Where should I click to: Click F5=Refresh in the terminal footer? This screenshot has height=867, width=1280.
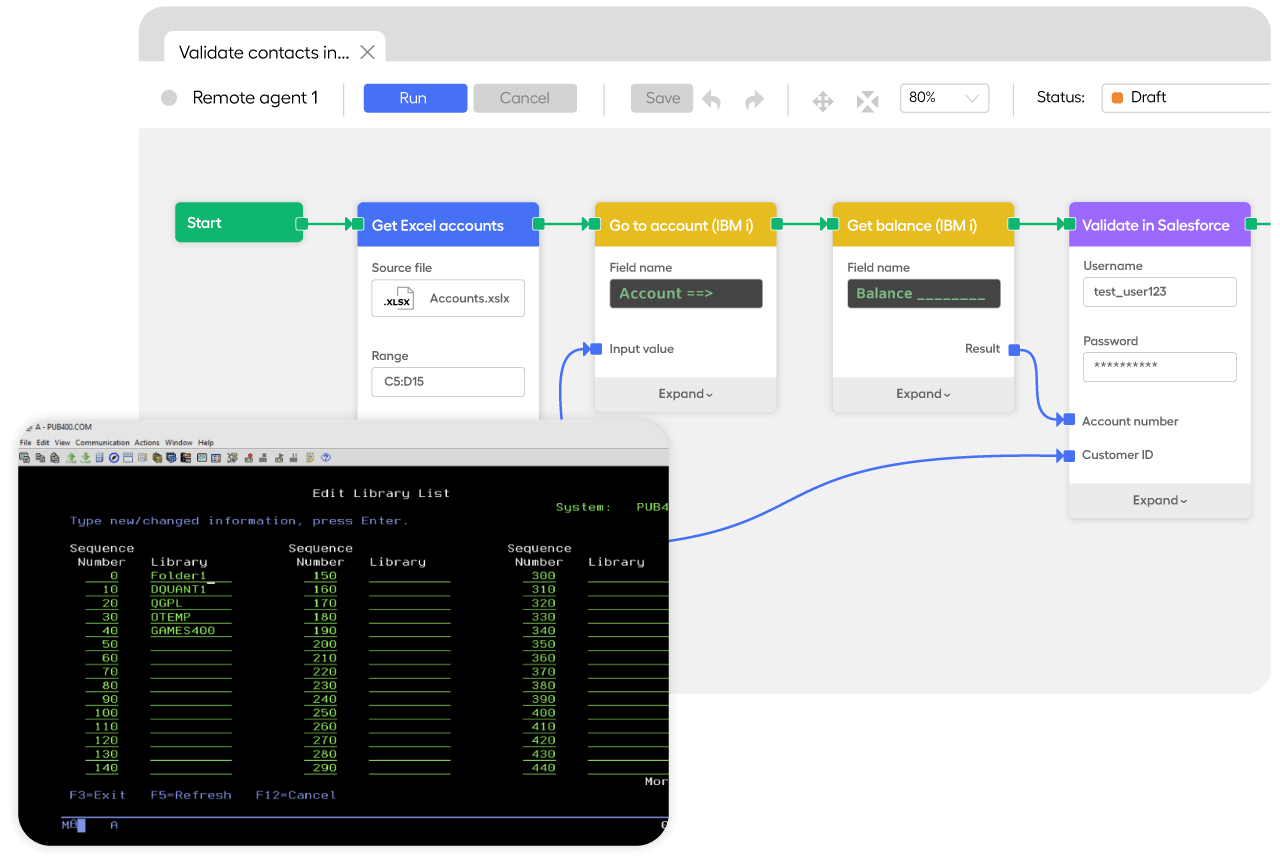191,795
